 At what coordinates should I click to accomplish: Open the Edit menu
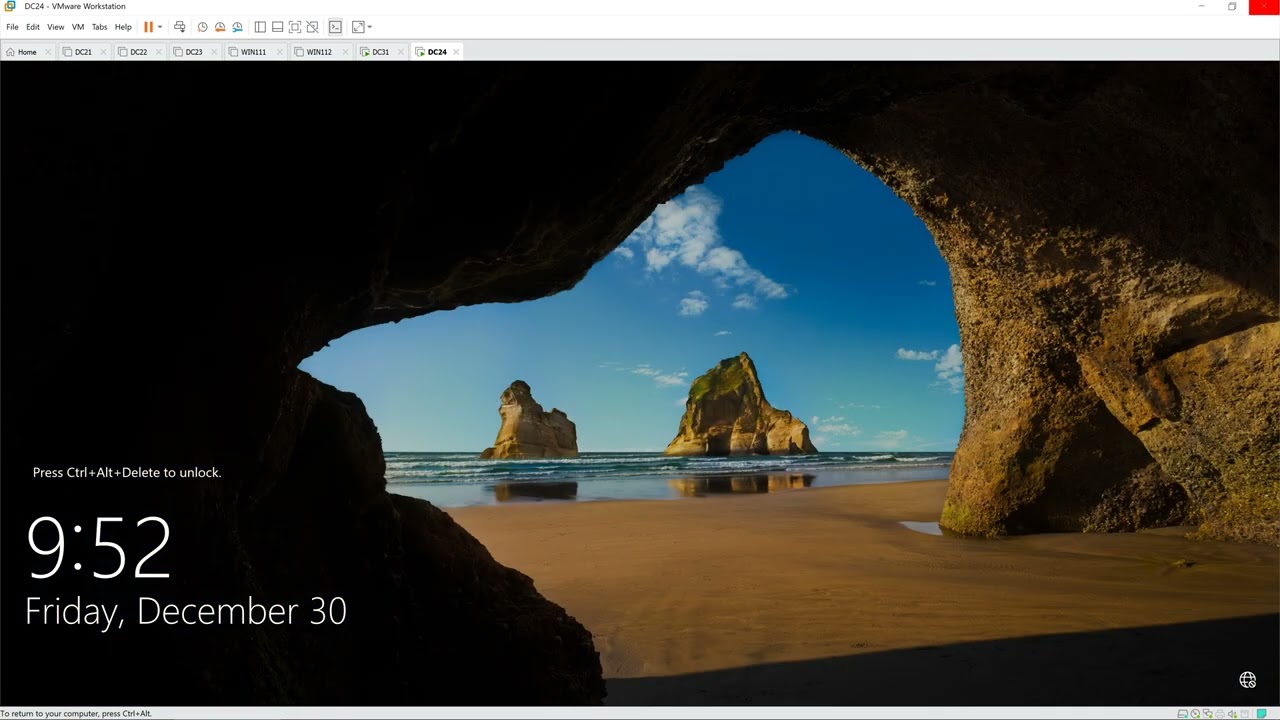(x=33, y=27)
